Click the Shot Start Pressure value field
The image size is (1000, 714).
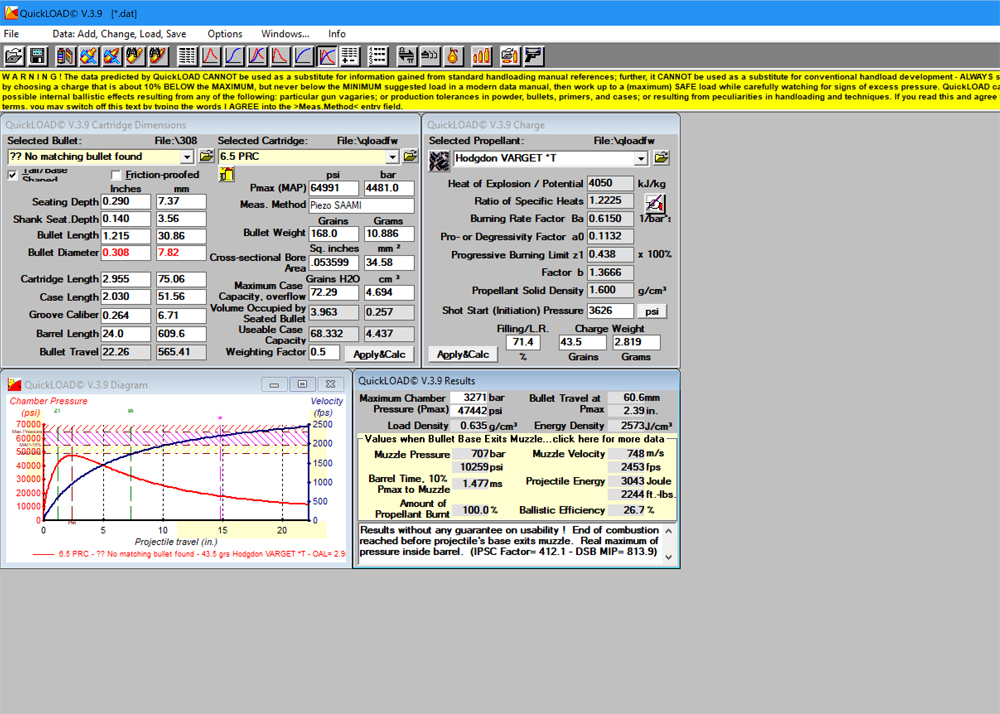point(610,310)
